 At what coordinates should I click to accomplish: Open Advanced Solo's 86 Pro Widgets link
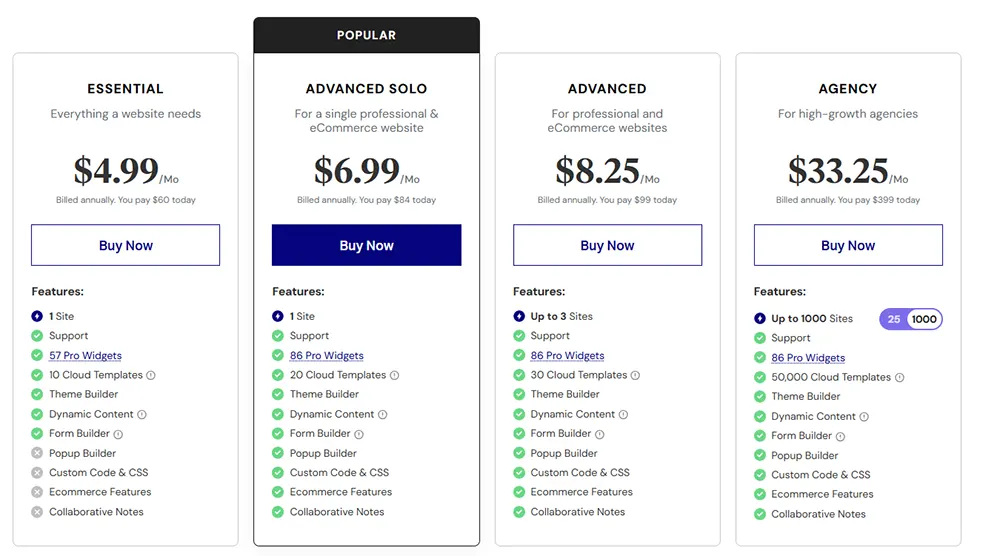tap(327, 356)
